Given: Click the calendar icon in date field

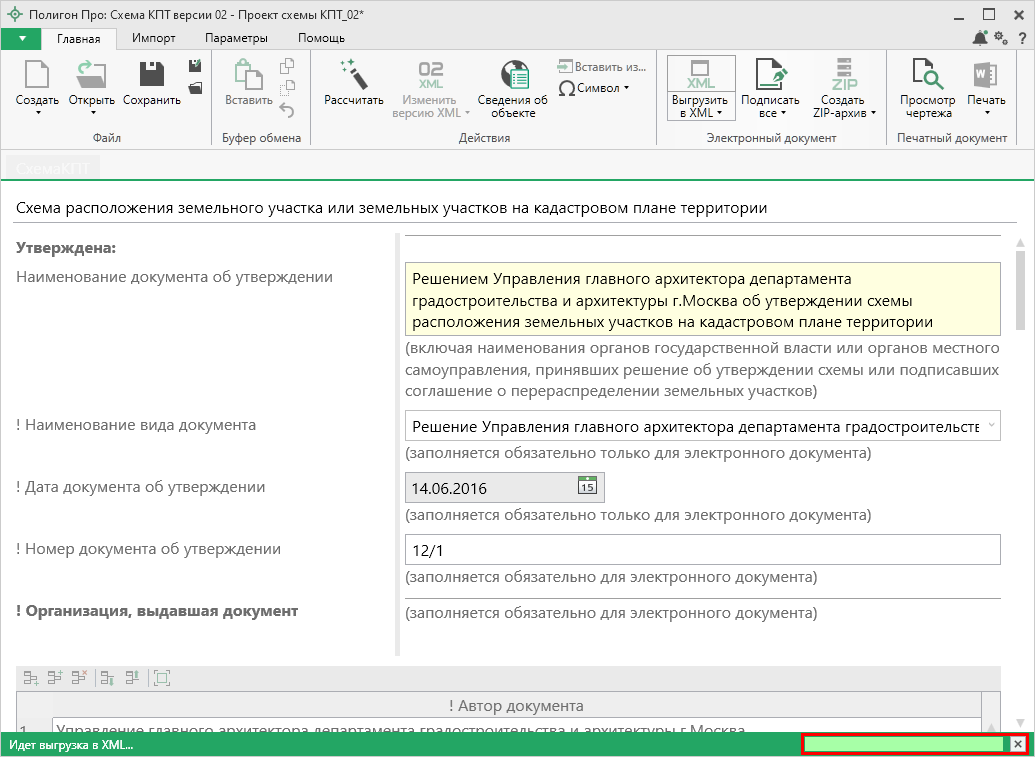Looking at the screenshot, I should coord(587,487).
